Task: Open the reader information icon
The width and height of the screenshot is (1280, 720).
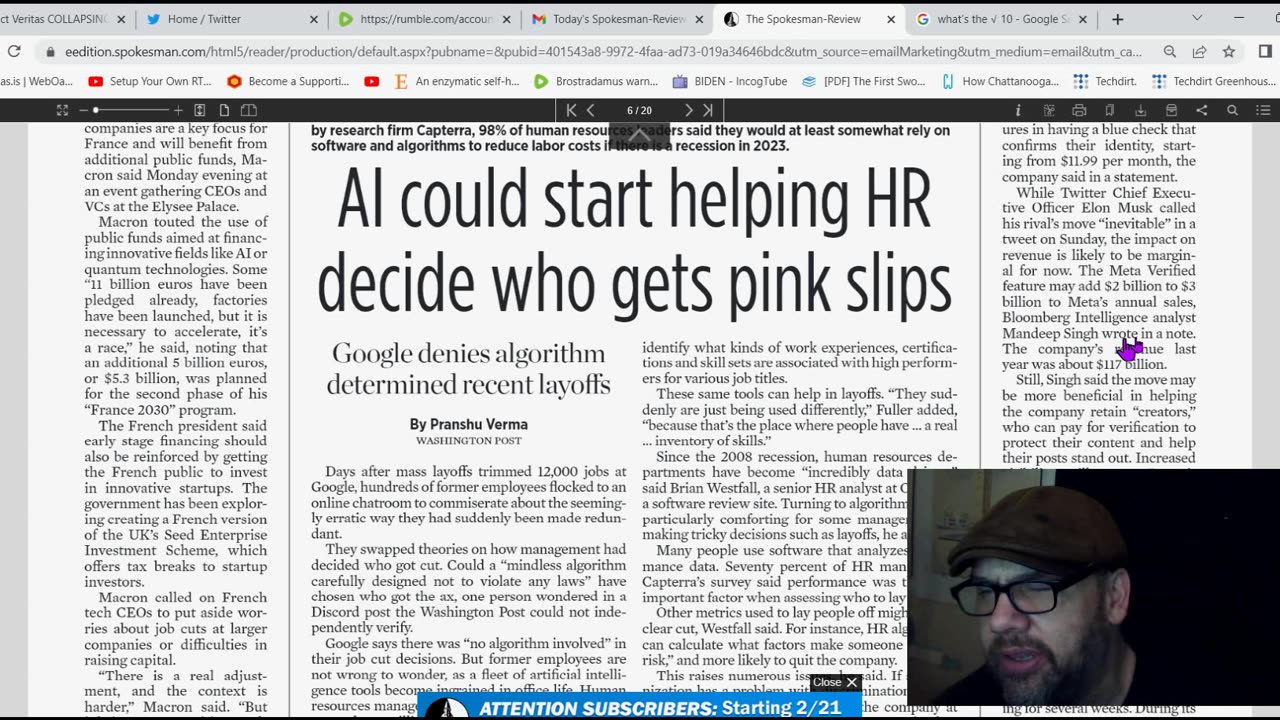Action: click(1018, 110)
